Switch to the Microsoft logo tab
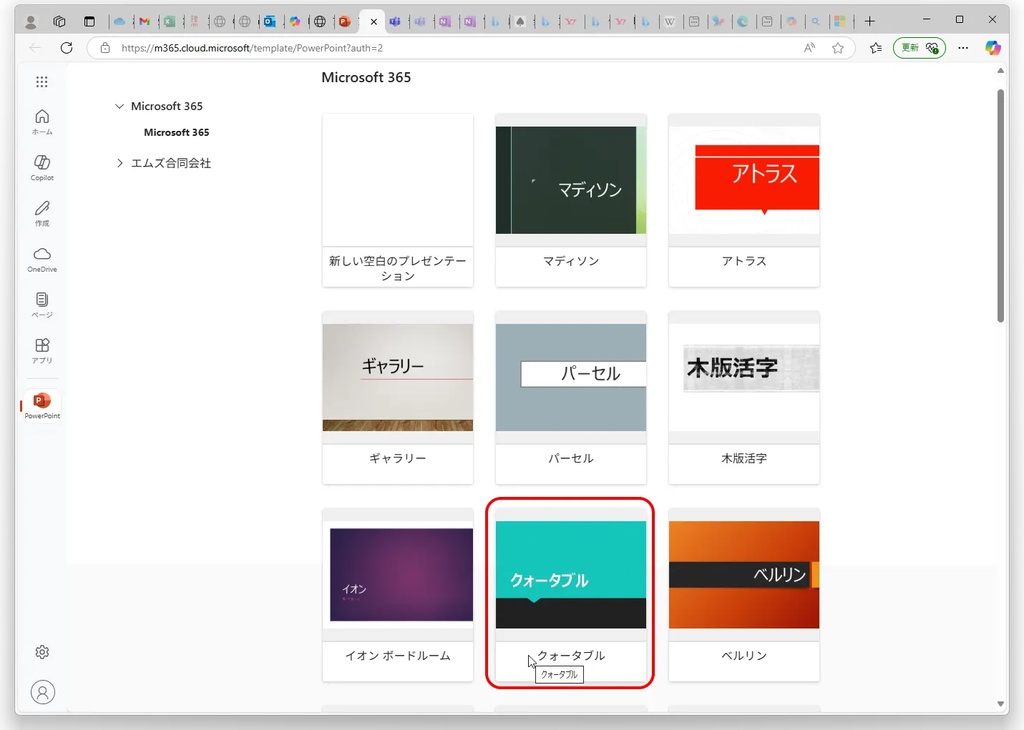 [x=840, y=22]
